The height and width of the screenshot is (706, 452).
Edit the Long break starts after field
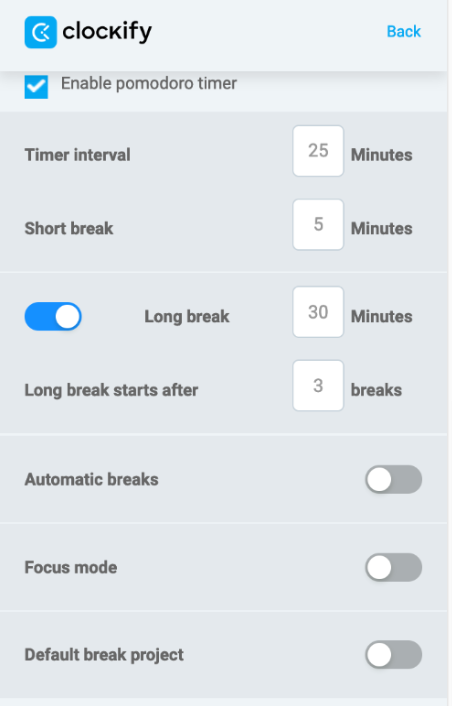pyautogui.click(x=318, y=385)
